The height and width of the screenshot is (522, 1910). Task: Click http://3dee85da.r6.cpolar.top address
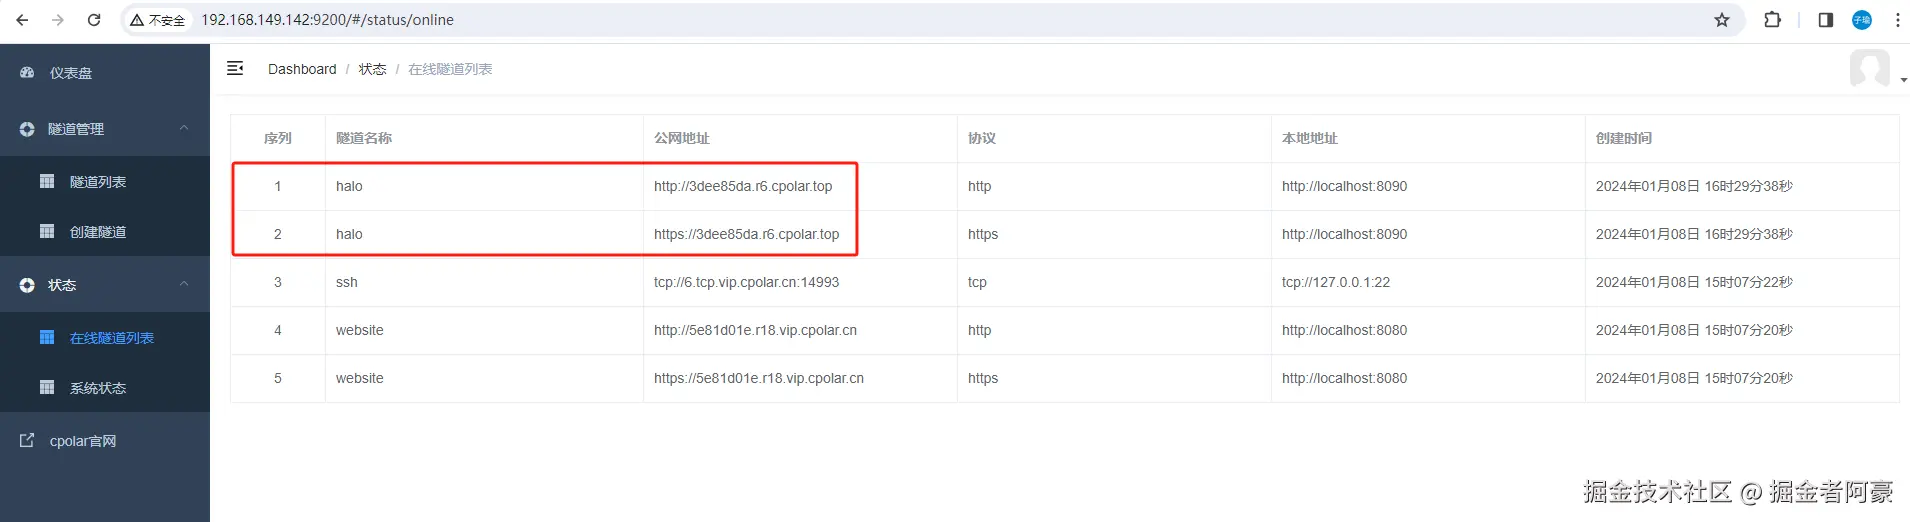(x=743, y=186)
